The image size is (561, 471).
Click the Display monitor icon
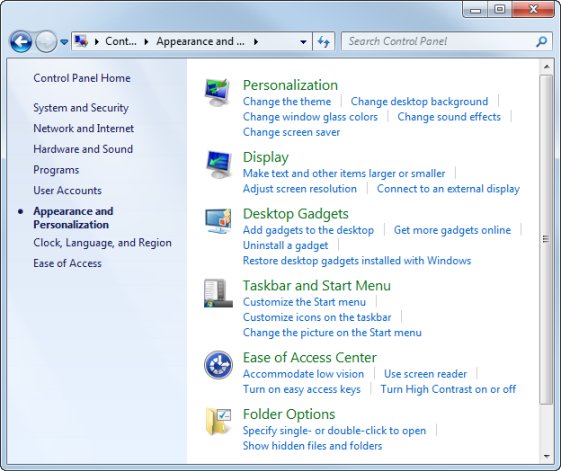click(x=218, y=164)
